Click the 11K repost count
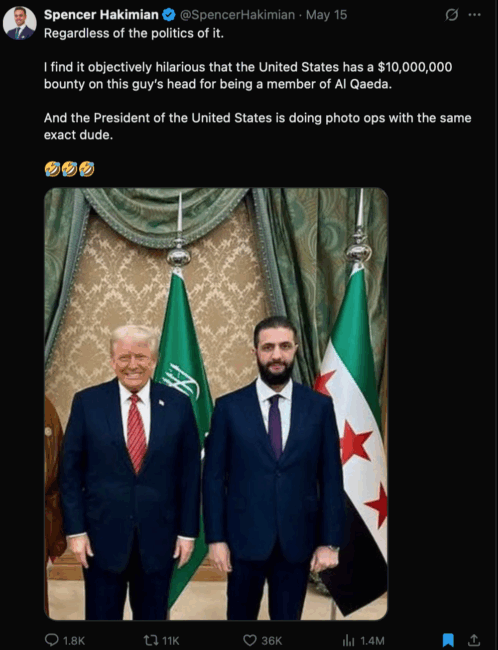Screen dimensions: 498x650 click(170, 641)
